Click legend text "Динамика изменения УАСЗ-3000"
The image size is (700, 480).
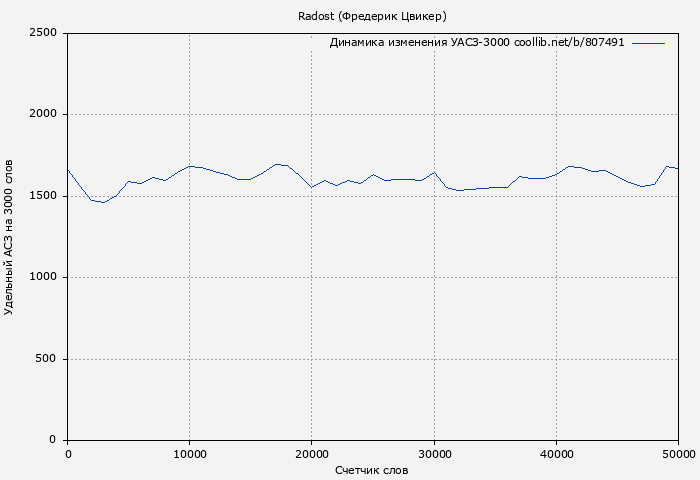click(419, 43)
